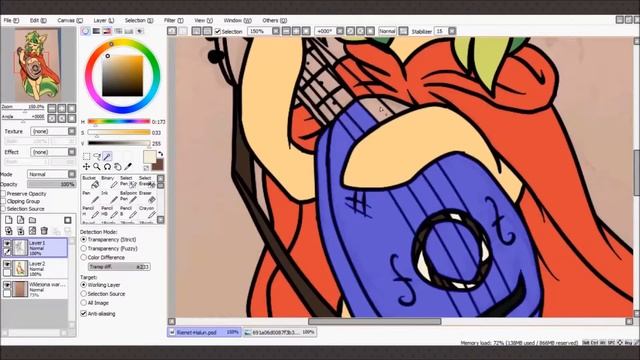Open the +000° rotation angle dropdown
This screenshot has width=640, height=360.
click(340, 31)
